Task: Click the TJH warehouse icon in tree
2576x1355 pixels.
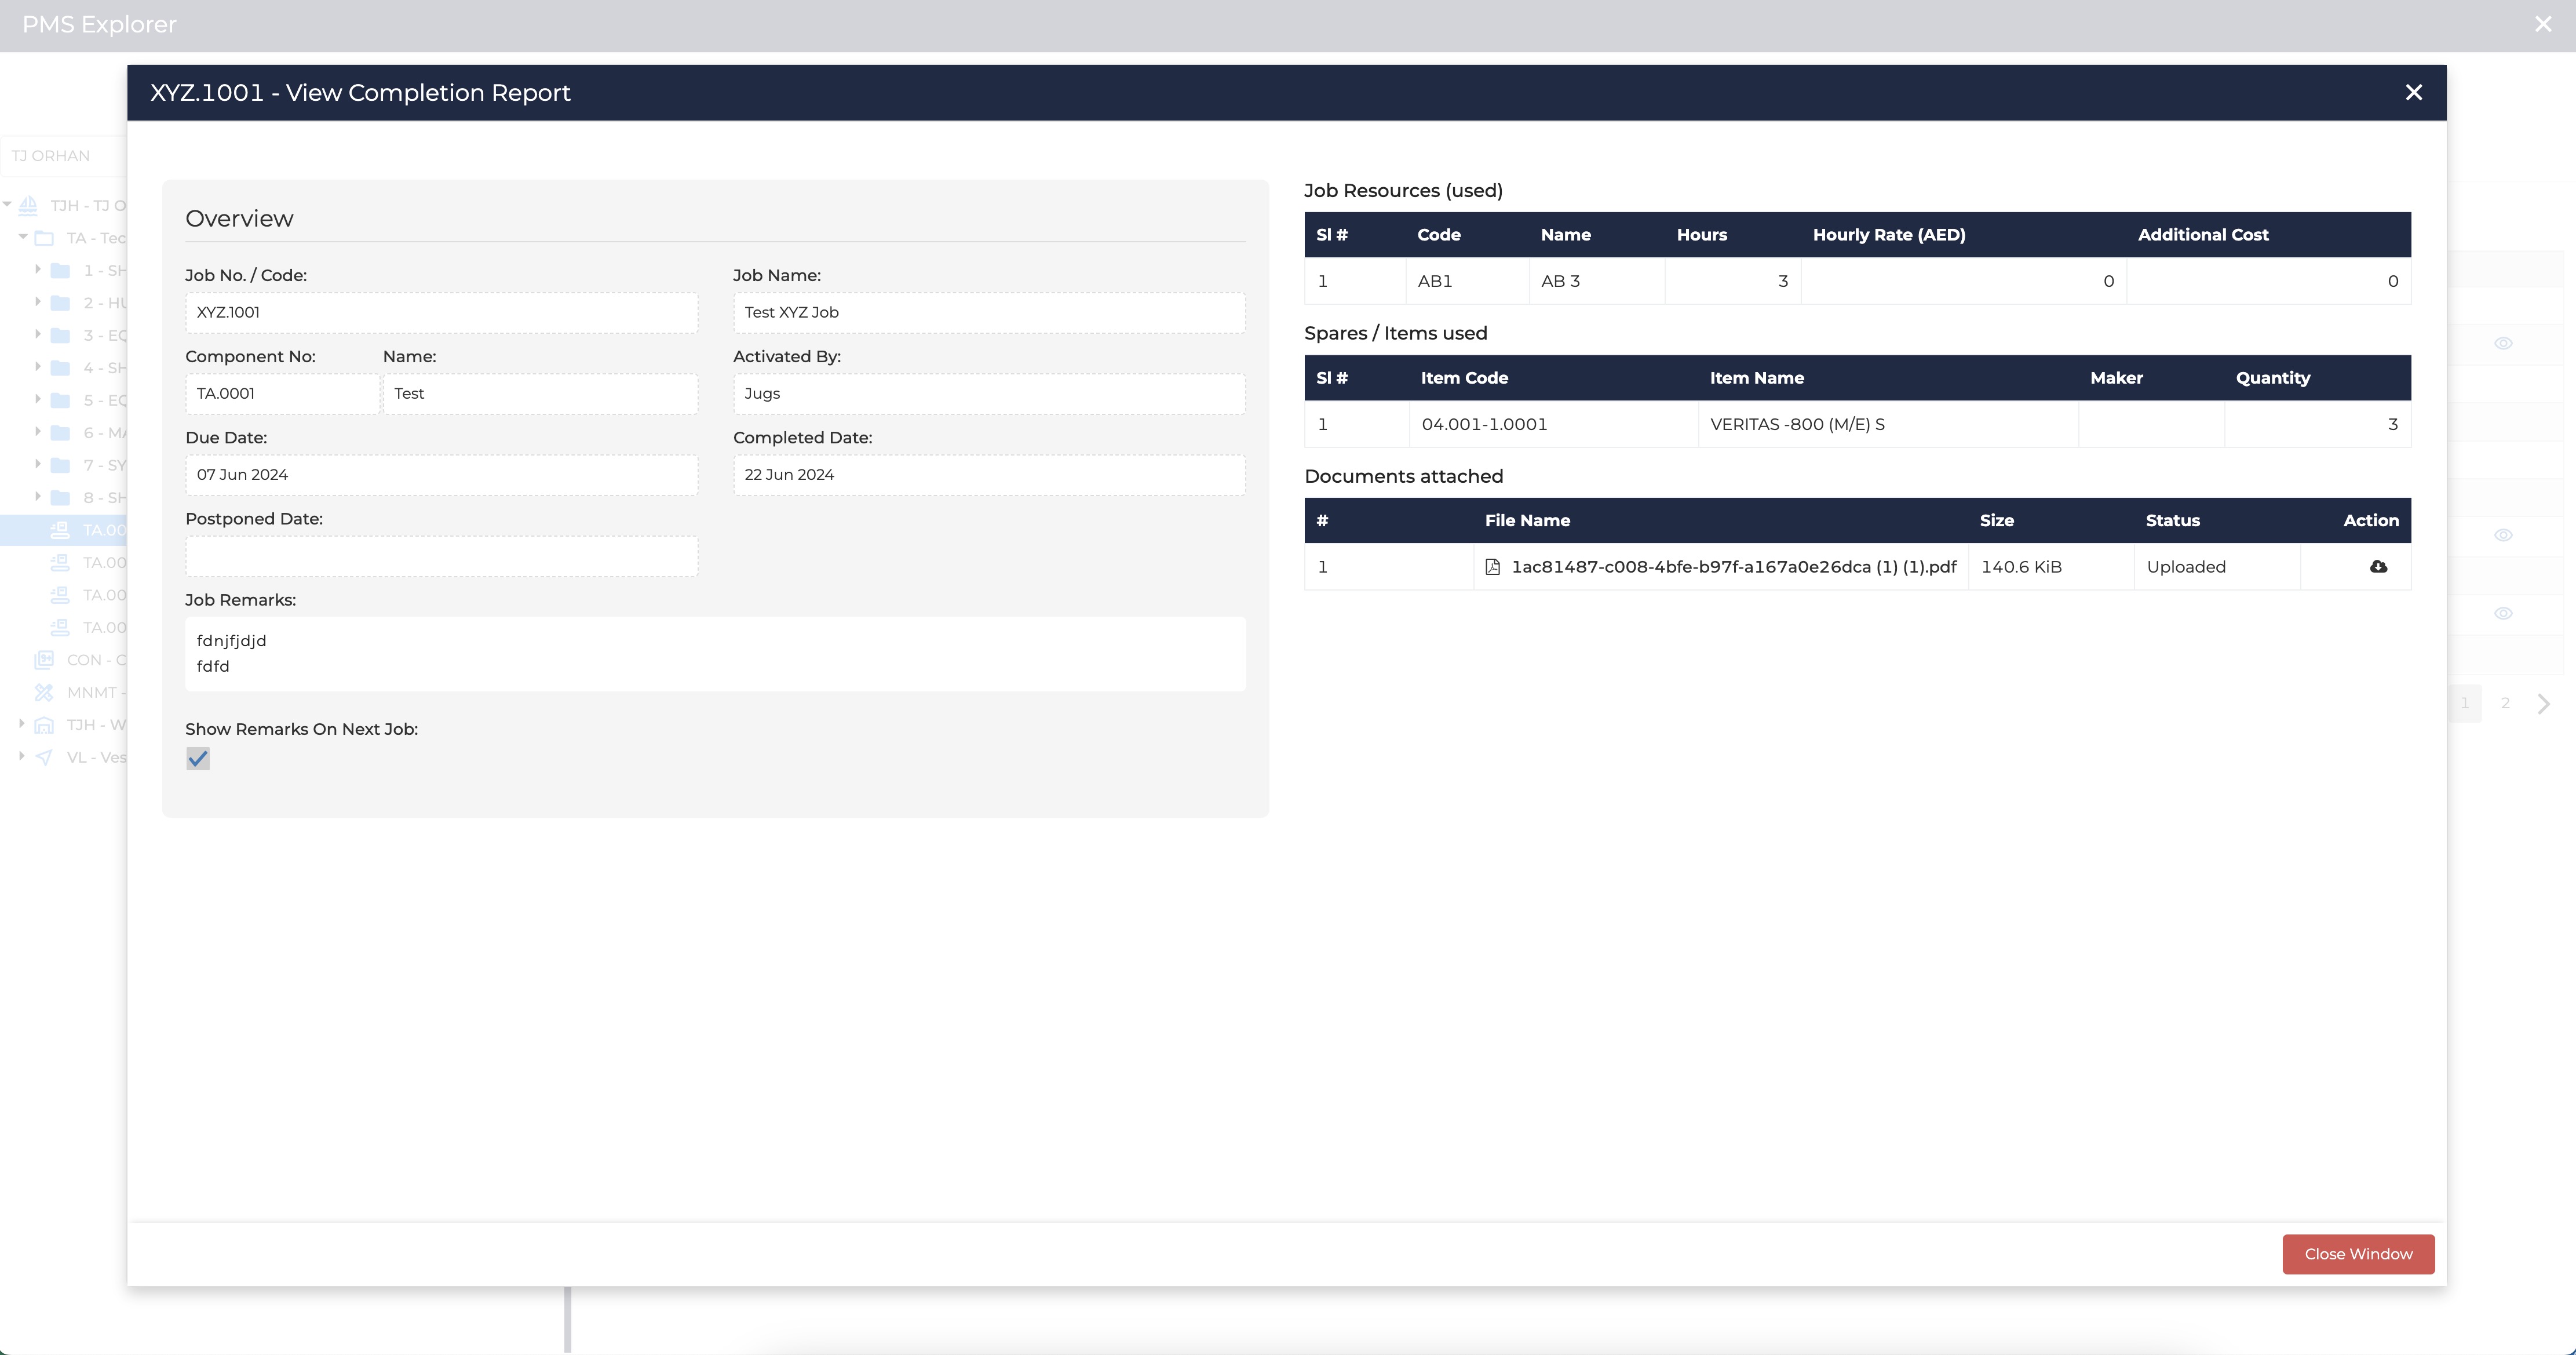Action: (44, 725)
